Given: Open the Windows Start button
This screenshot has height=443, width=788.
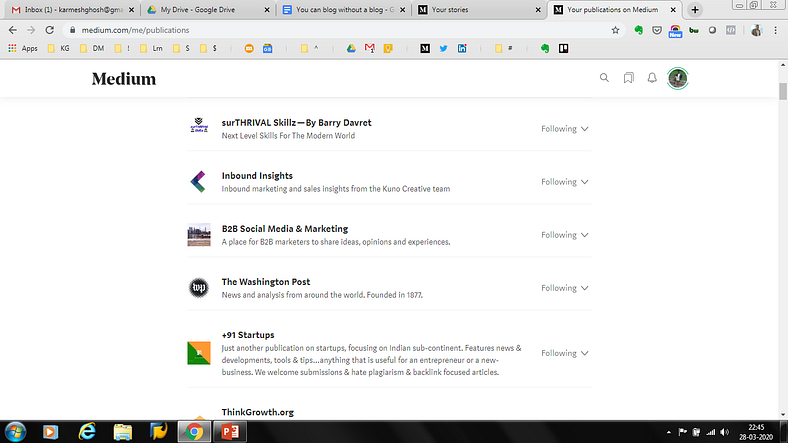Looking at the screenshot, I should (x=15, y=432).
